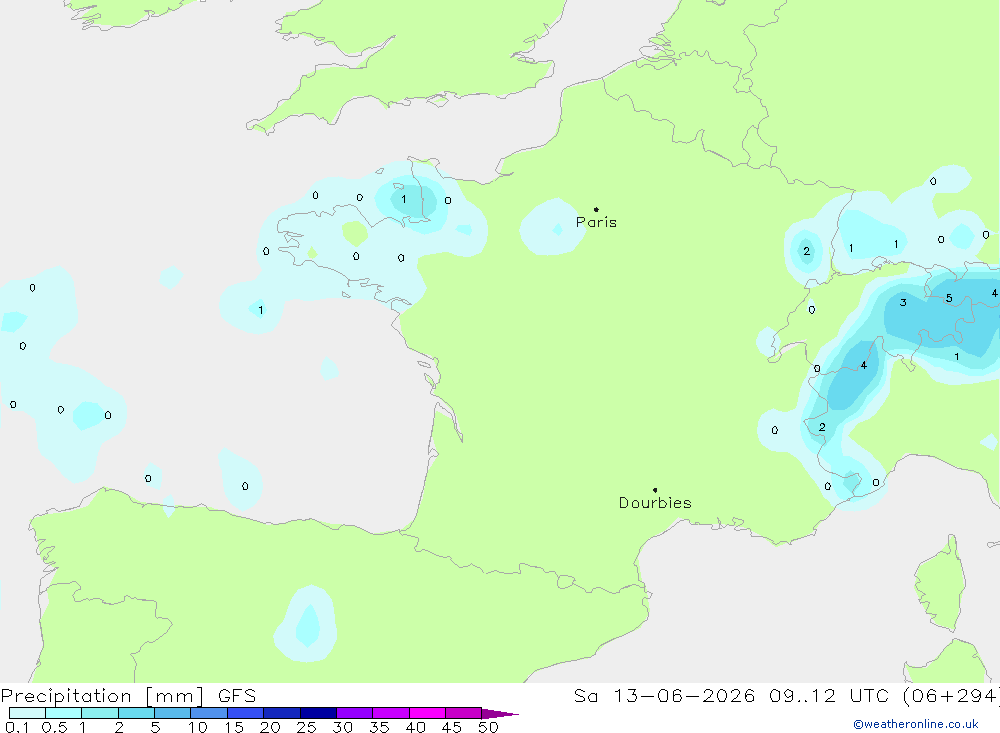Select the 5–10 mm legend swatch

click(x=173, y=713)
